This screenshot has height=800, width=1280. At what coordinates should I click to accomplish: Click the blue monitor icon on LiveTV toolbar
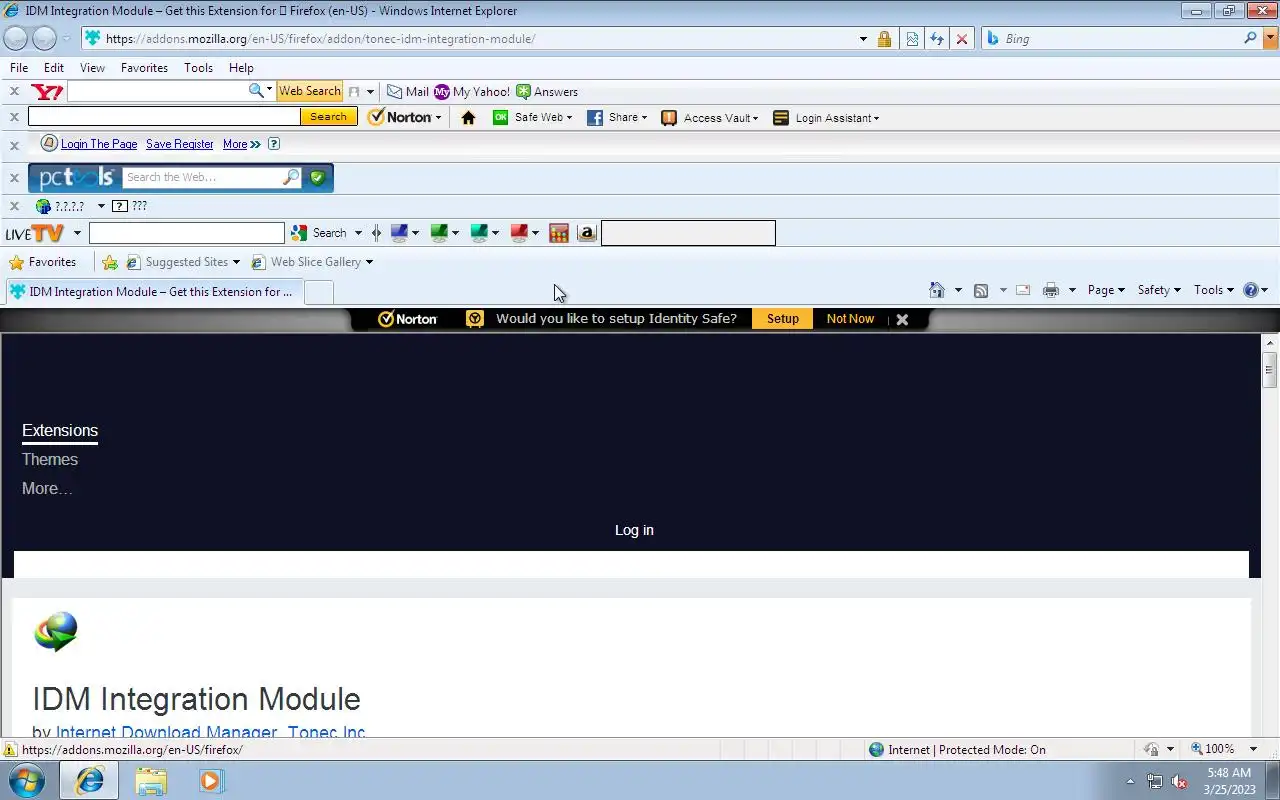(x=399, y=233)
